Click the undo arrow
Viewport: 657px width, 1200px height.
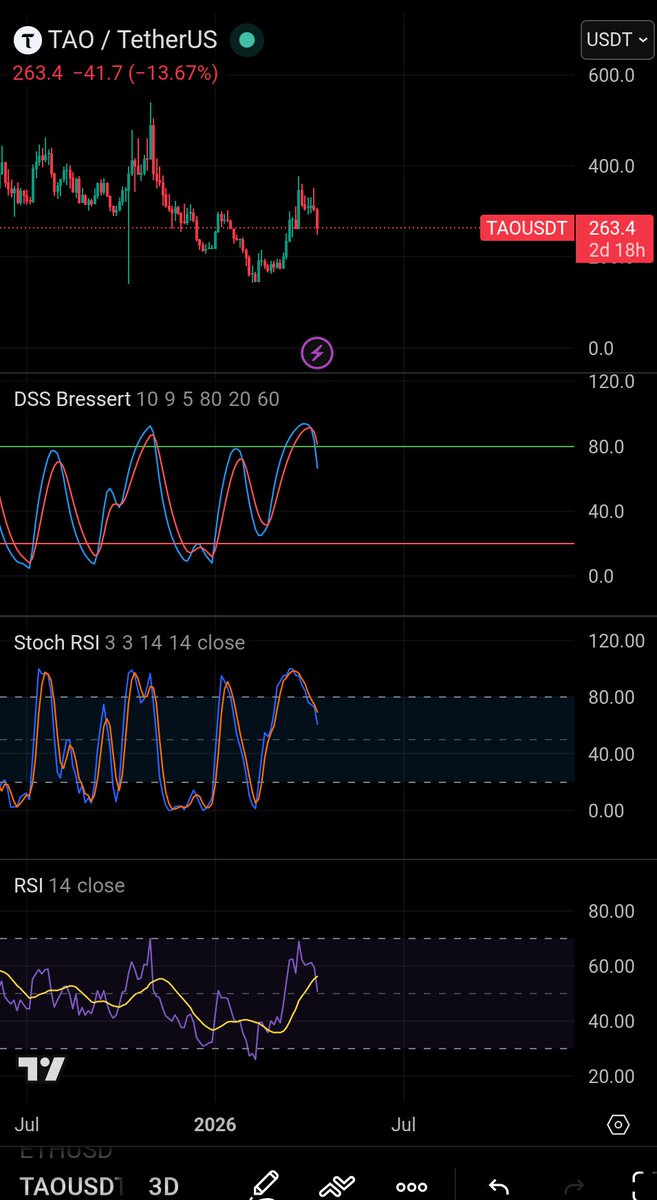coord(498,1186)
